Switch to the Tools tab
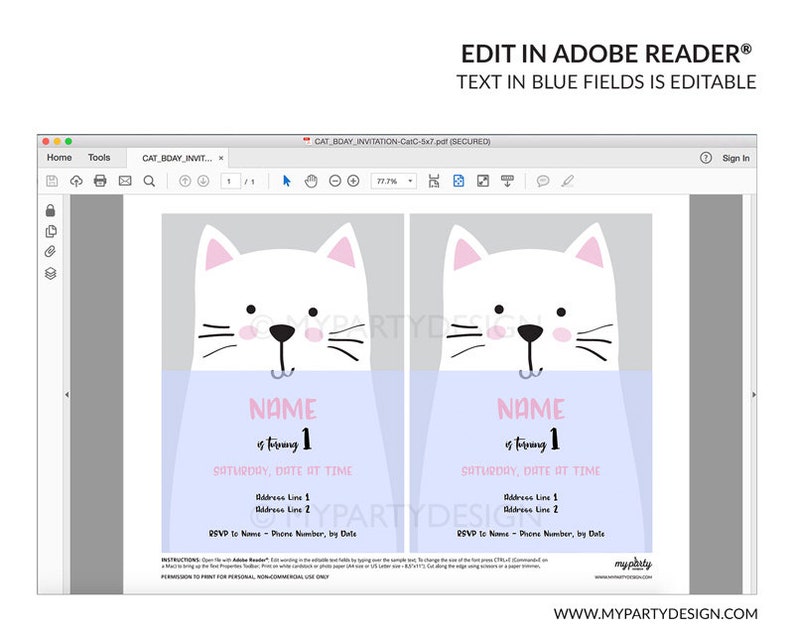The width and height of the screenshot is (794, 632). (99, 157)
